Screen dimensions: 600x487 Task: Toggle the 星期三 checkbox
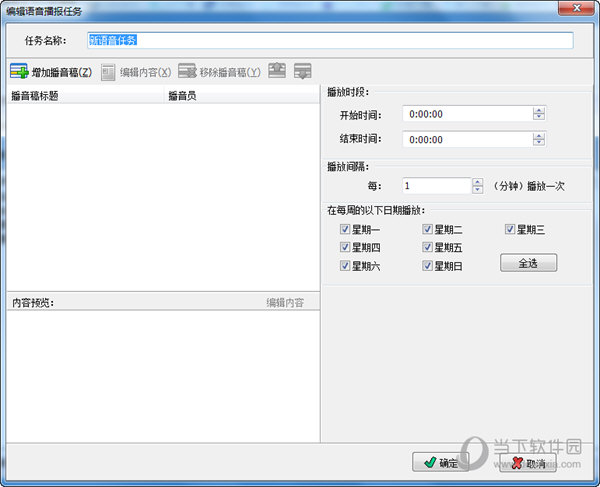coord(510,229)
